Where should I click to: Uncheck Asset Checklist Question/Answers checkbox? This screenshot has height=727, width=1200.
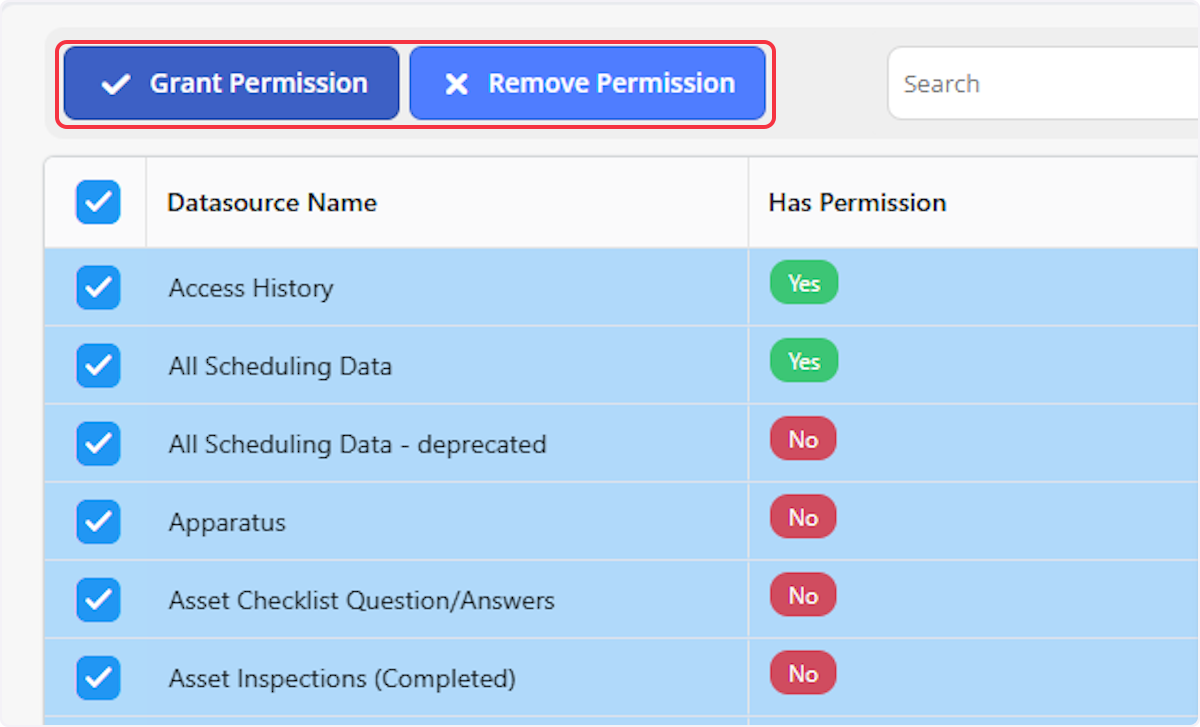[98, 600]
